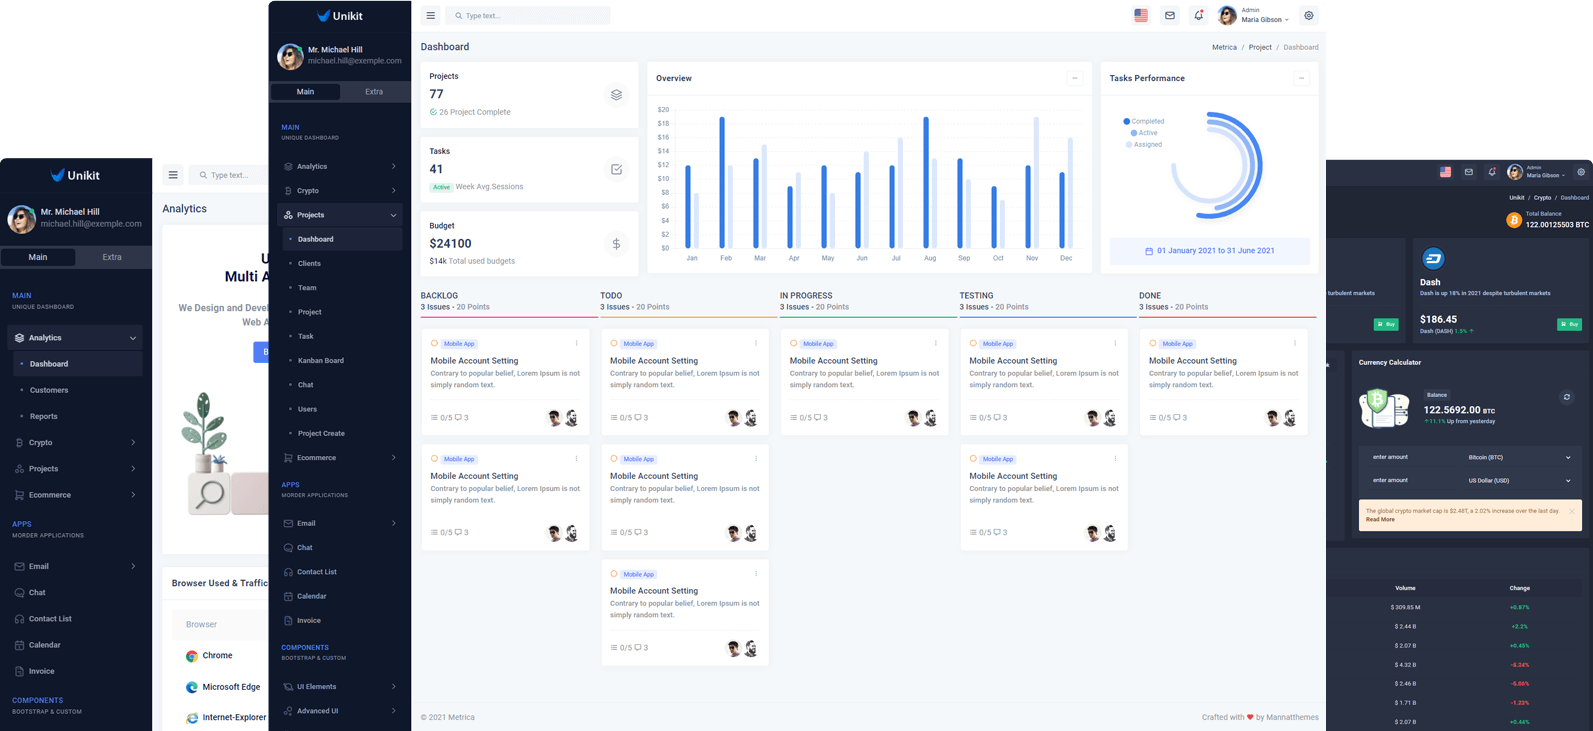Open three-dot menu on first Backlog card
This screenshot has height=731, width=1593.
tap(577, 343)
